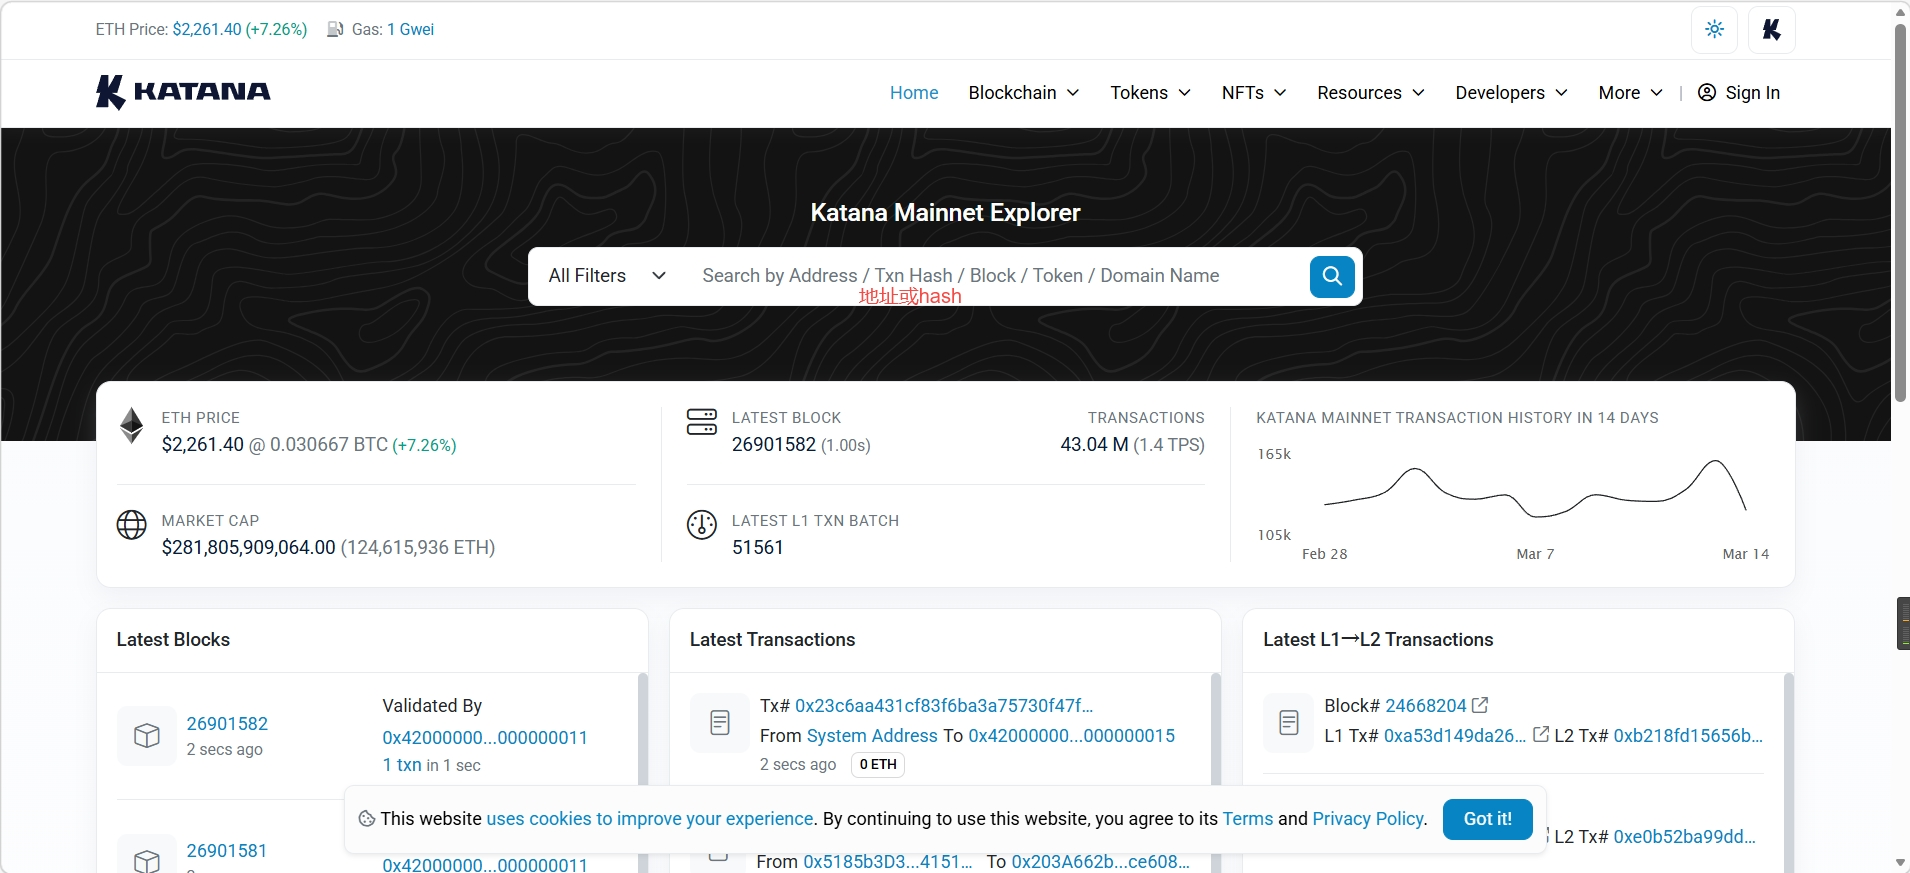The width and height of the screenshot is (1910, 873).
Task: Open the Privacy Policy link
Action: 1368,819
